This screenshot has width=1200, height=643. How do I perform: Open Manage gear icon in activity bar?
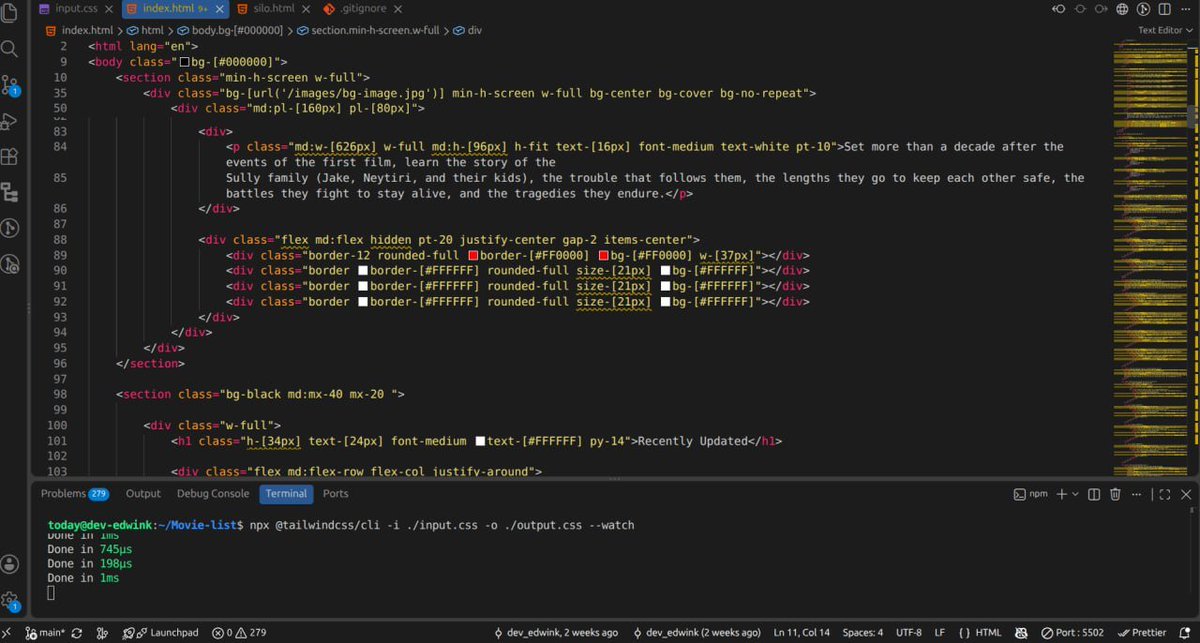[10, 601]
